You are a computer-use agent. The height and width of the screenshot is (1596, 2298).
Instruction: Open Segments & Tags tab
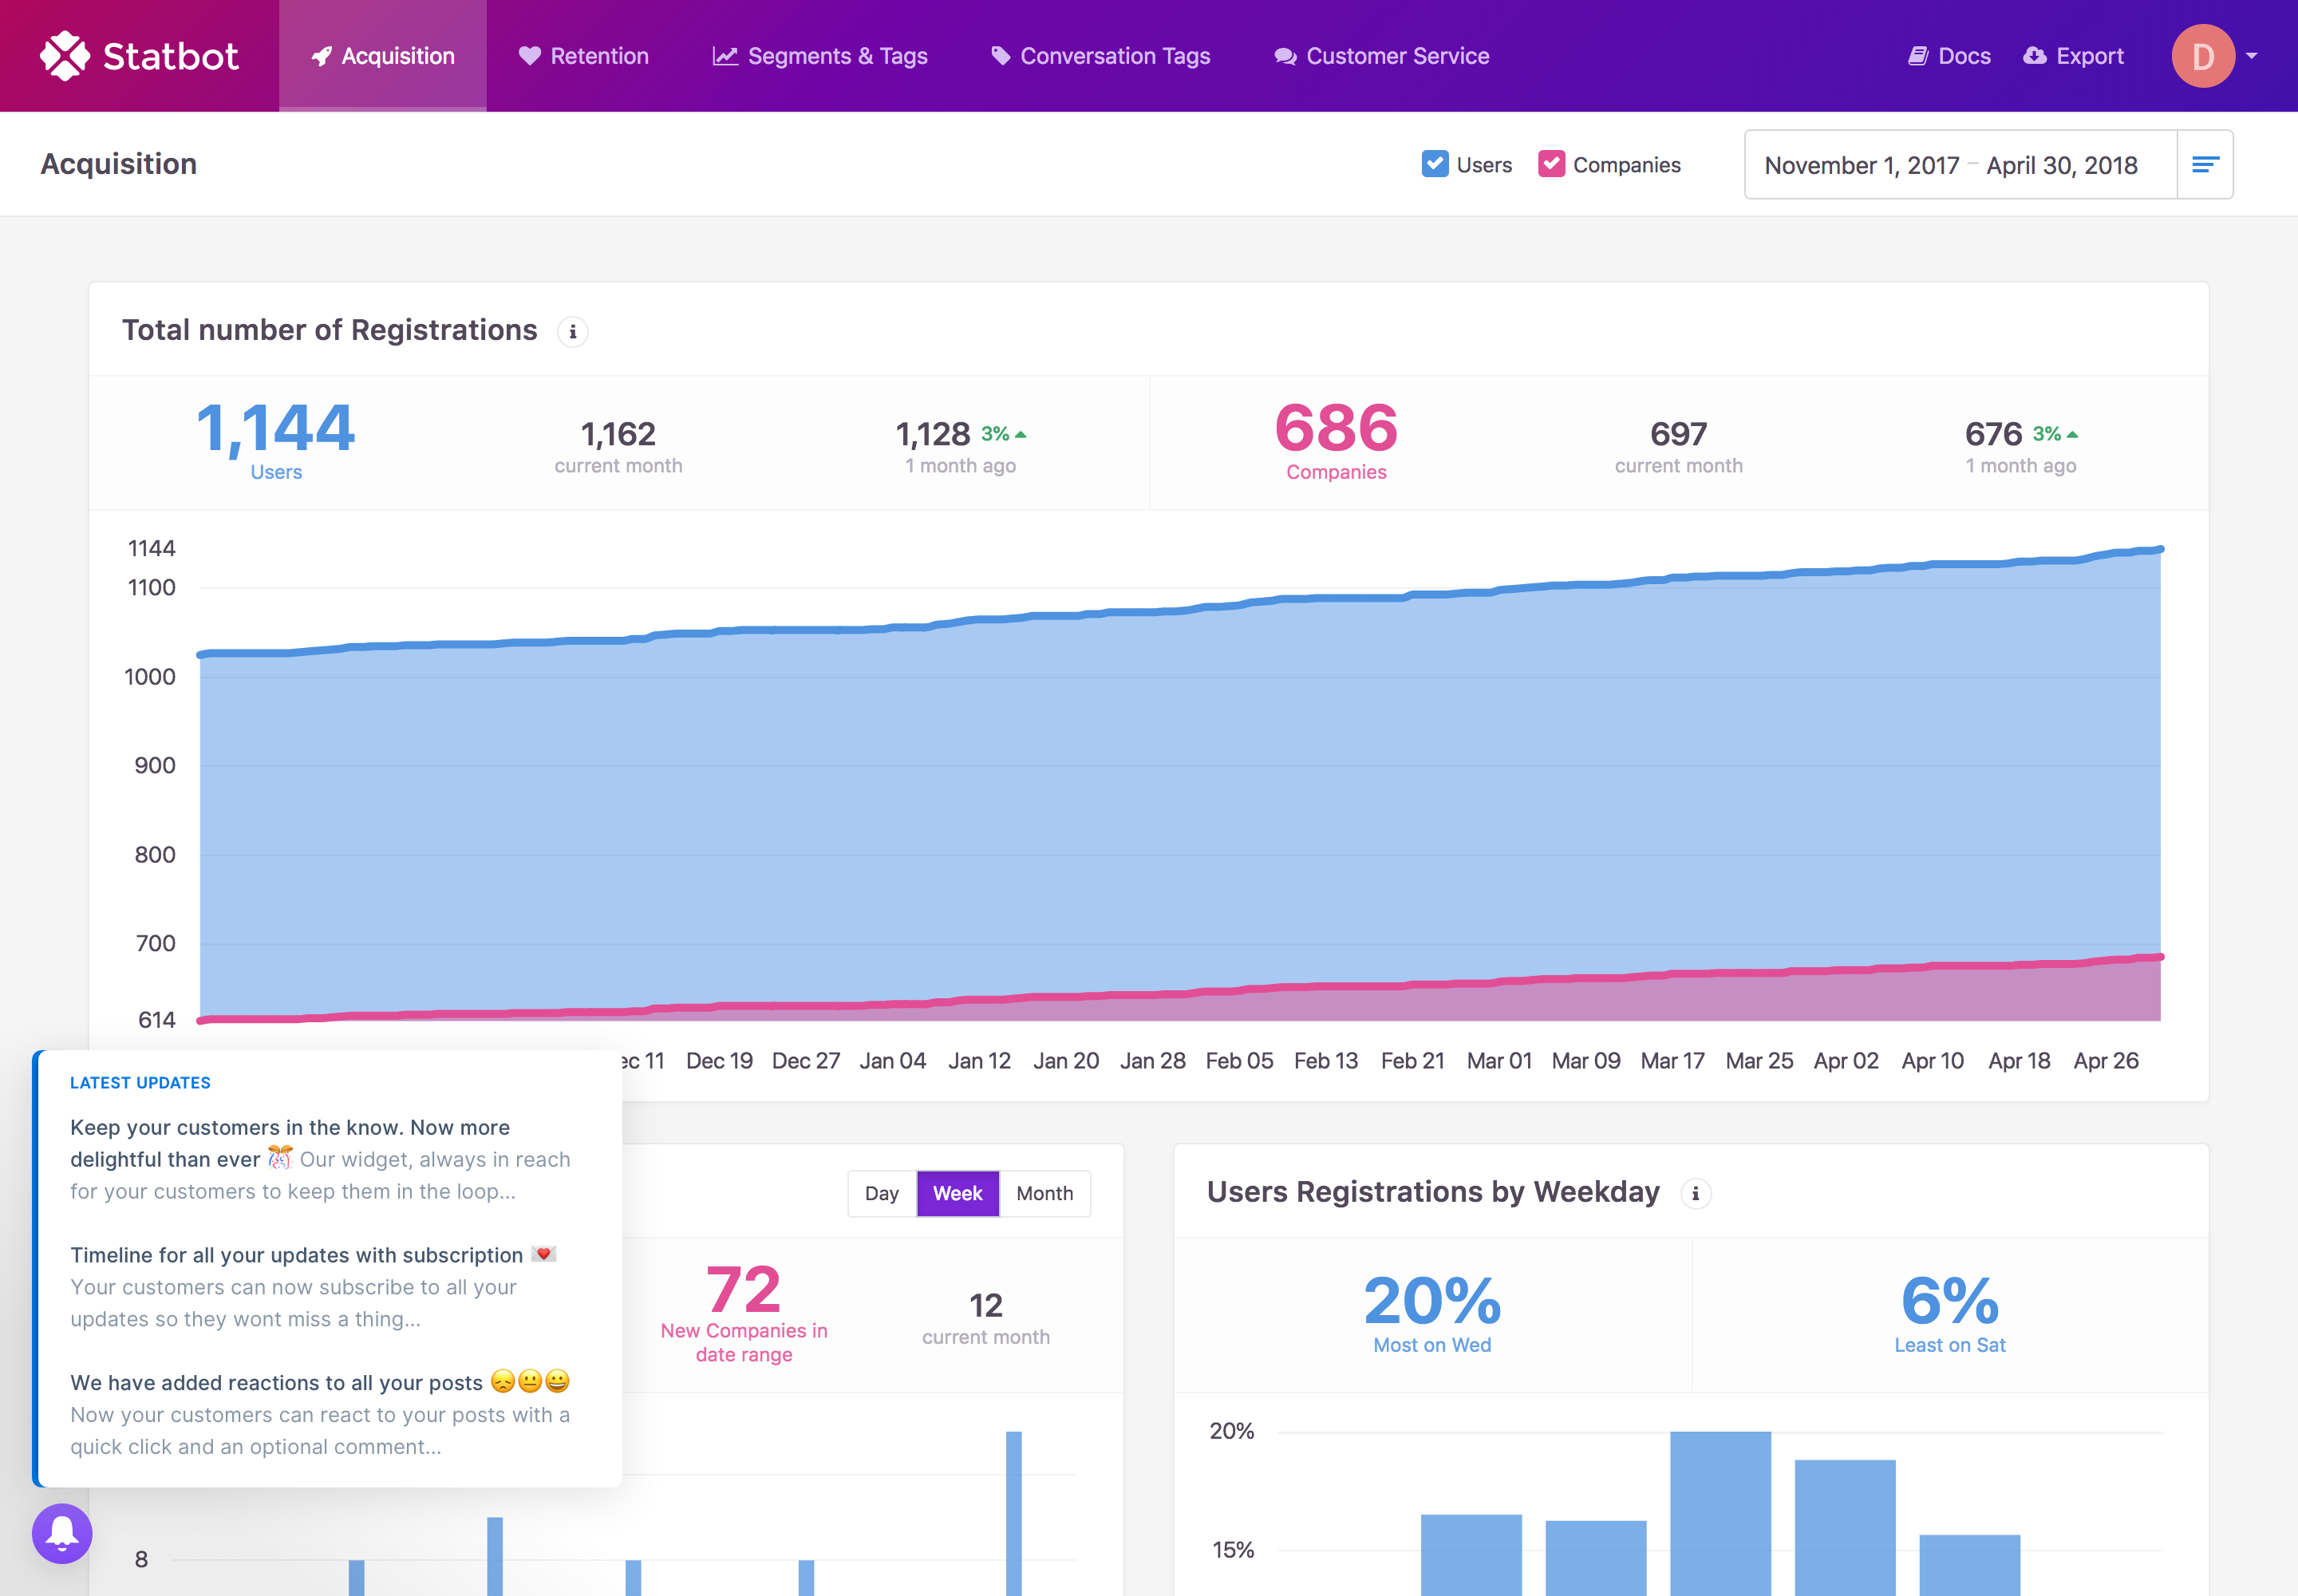tap(820, 56)
